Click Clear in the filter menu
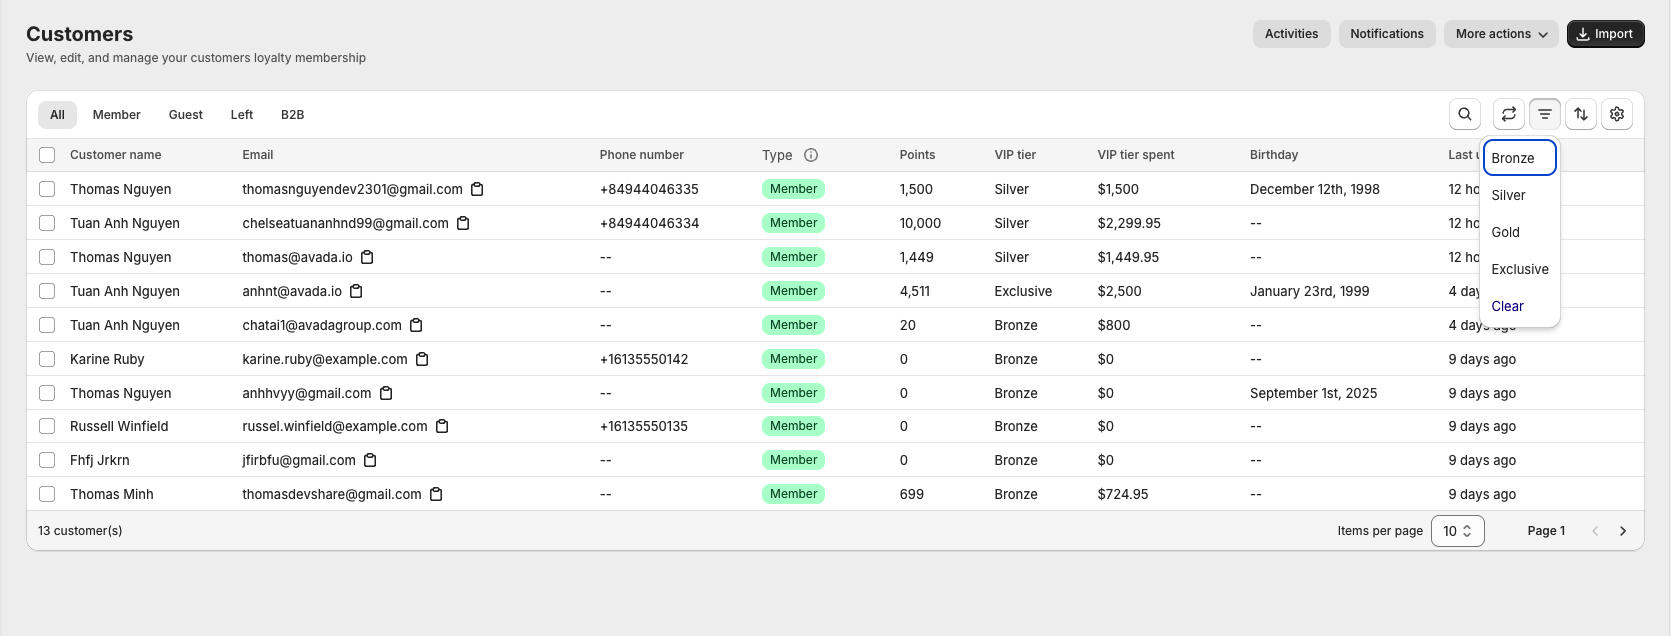Screen dimensions: 1671x636 (x=1507, y=306)
